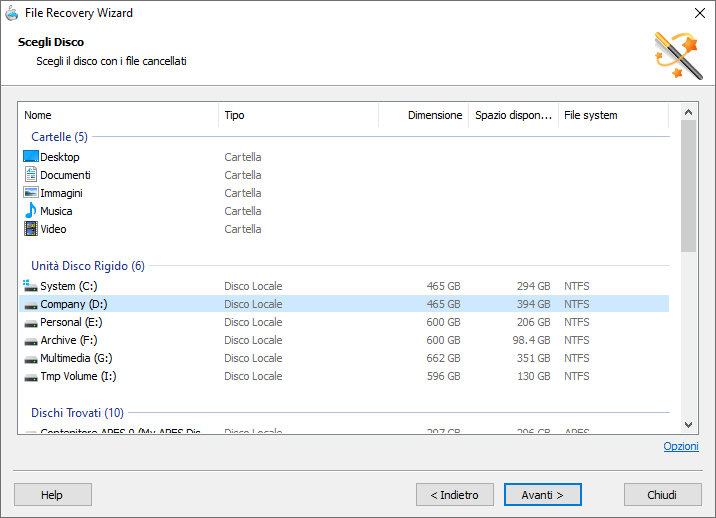Image resolution: width=716 pixels, height=518 pixels.
Task: Click the scrollbar down arrow
Action: (689, 425)
